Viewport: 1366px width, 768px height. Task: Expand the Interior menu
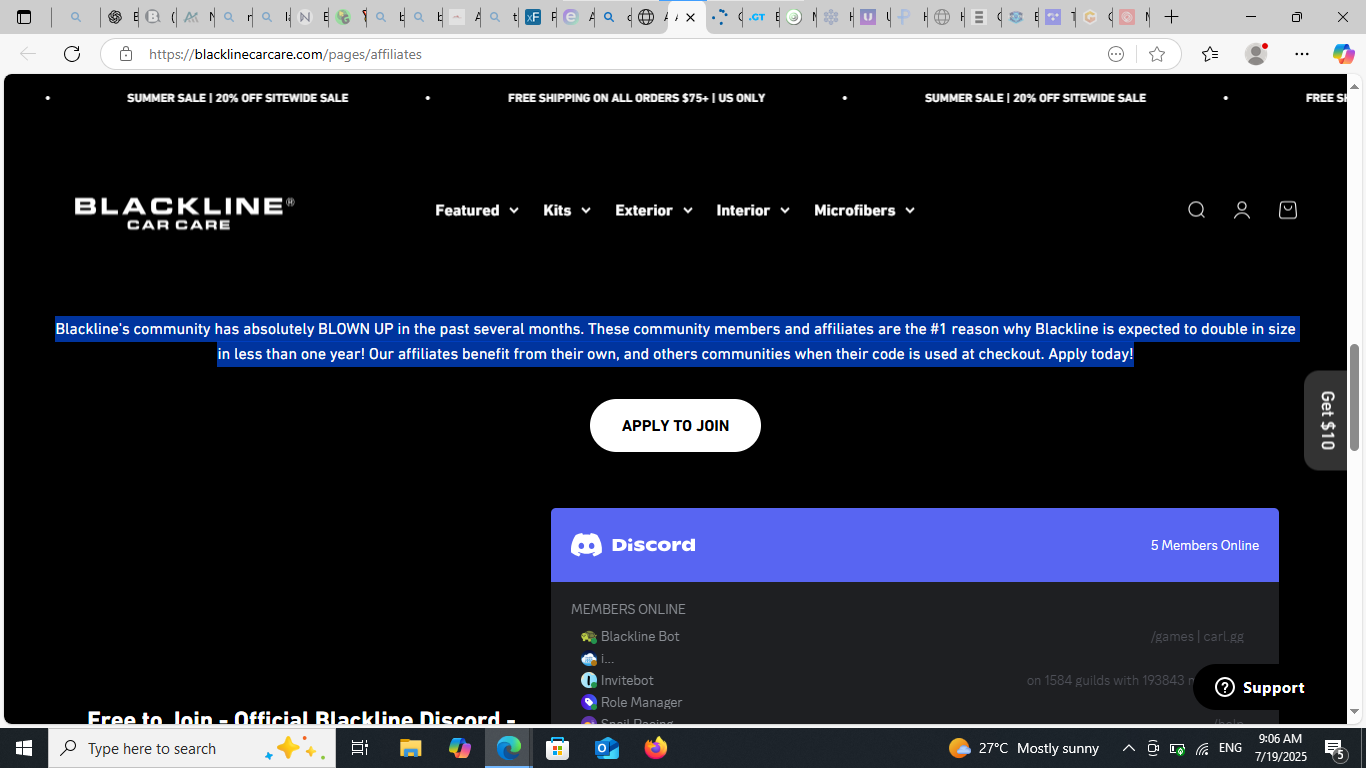(753, 210)
